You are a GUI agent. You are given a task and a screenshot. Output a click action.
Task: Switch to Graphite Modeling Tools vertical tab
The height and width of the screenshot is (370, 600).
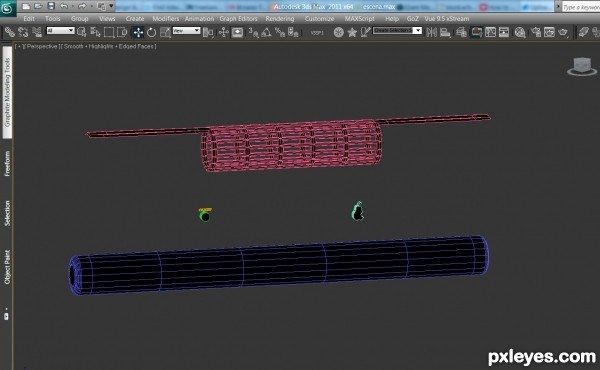[x=7, y=92]
